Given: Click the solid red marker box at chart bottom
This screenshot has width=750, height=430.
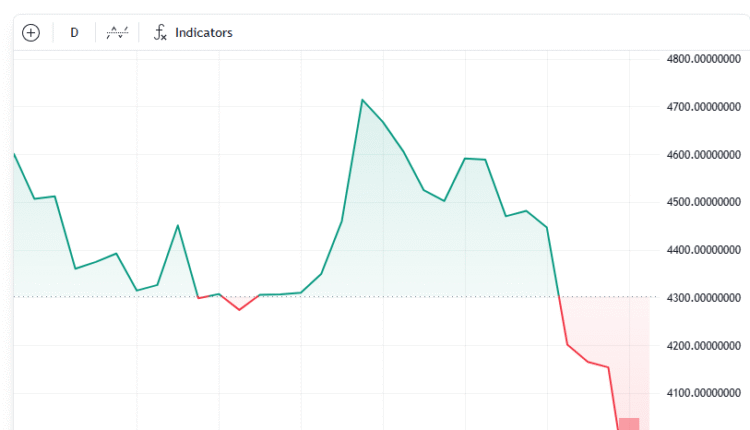Looking at the screenshot, I should pos(629,424).
